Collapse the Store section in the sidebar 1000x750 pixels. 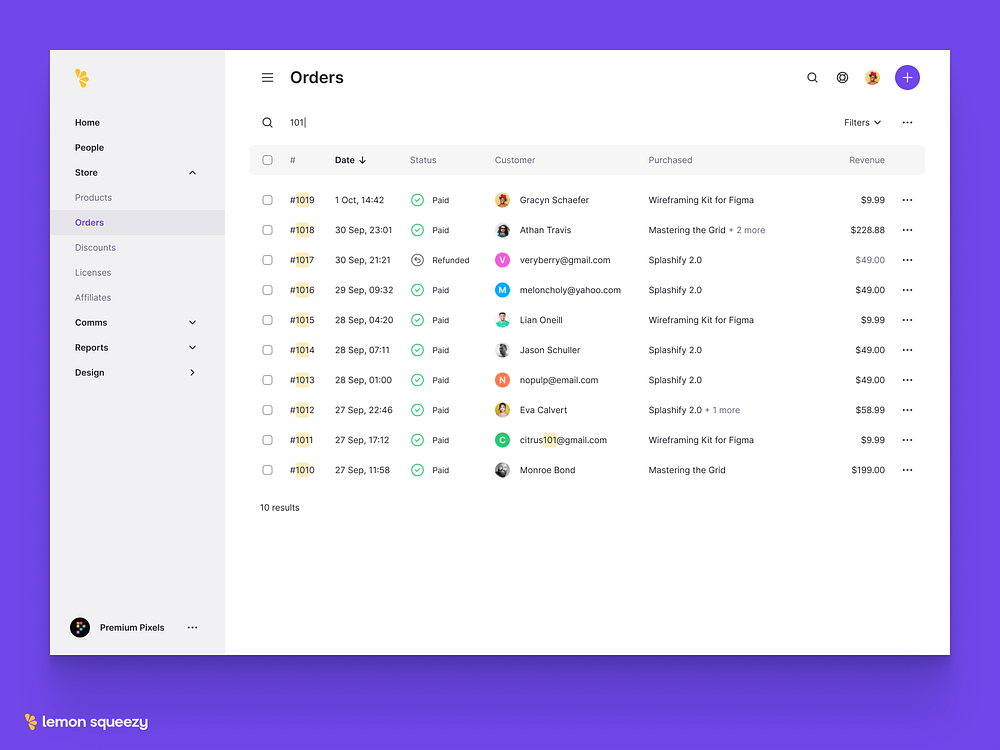pos(192,172)
